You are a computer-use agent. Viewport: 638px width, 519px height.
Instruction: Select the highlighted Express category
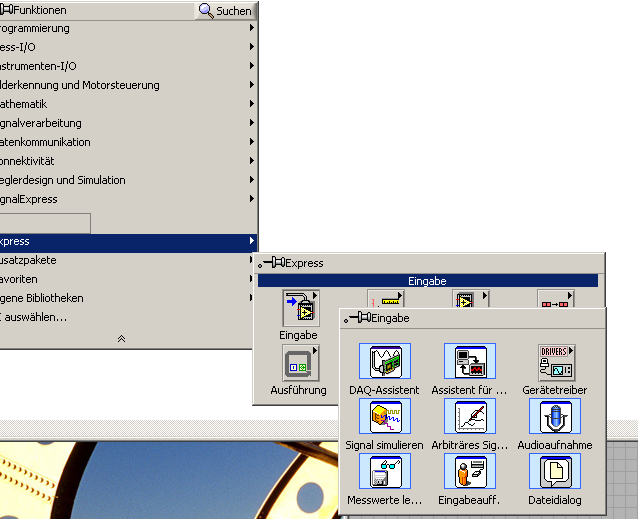128,241
